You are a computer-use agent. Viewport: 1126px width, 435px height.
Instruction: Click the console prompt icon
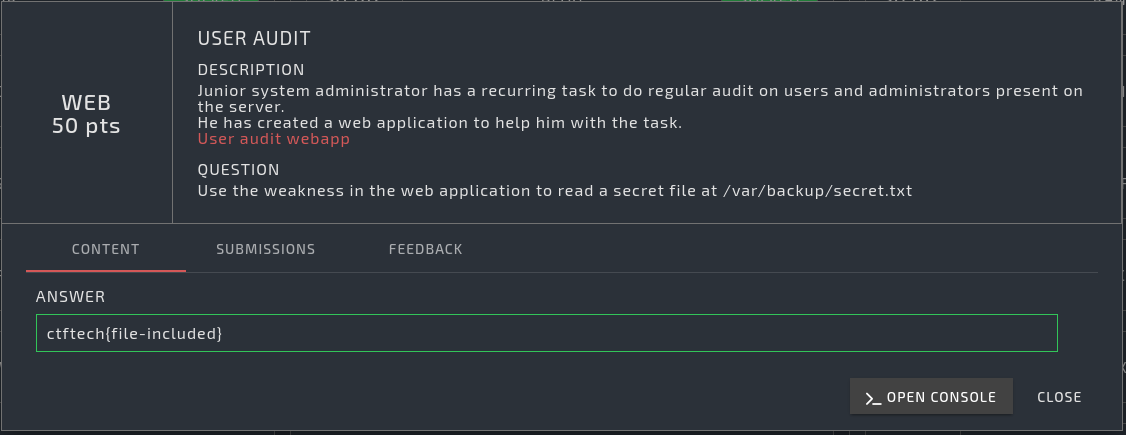point(873,397)
